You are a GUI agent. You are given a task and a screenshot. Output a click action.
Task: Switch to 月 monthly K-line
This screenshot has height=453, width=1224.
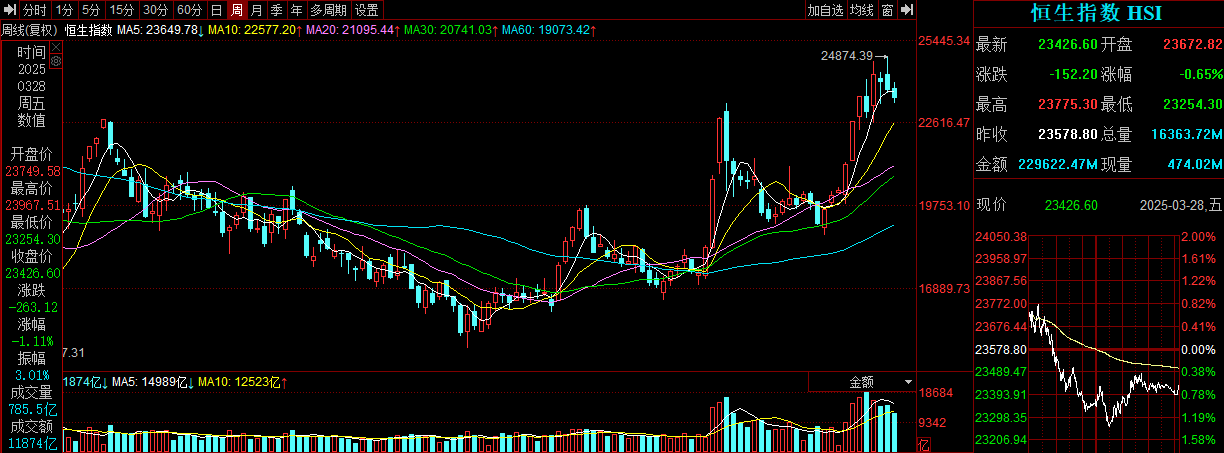pyautogui.click(x=257, y=10)
